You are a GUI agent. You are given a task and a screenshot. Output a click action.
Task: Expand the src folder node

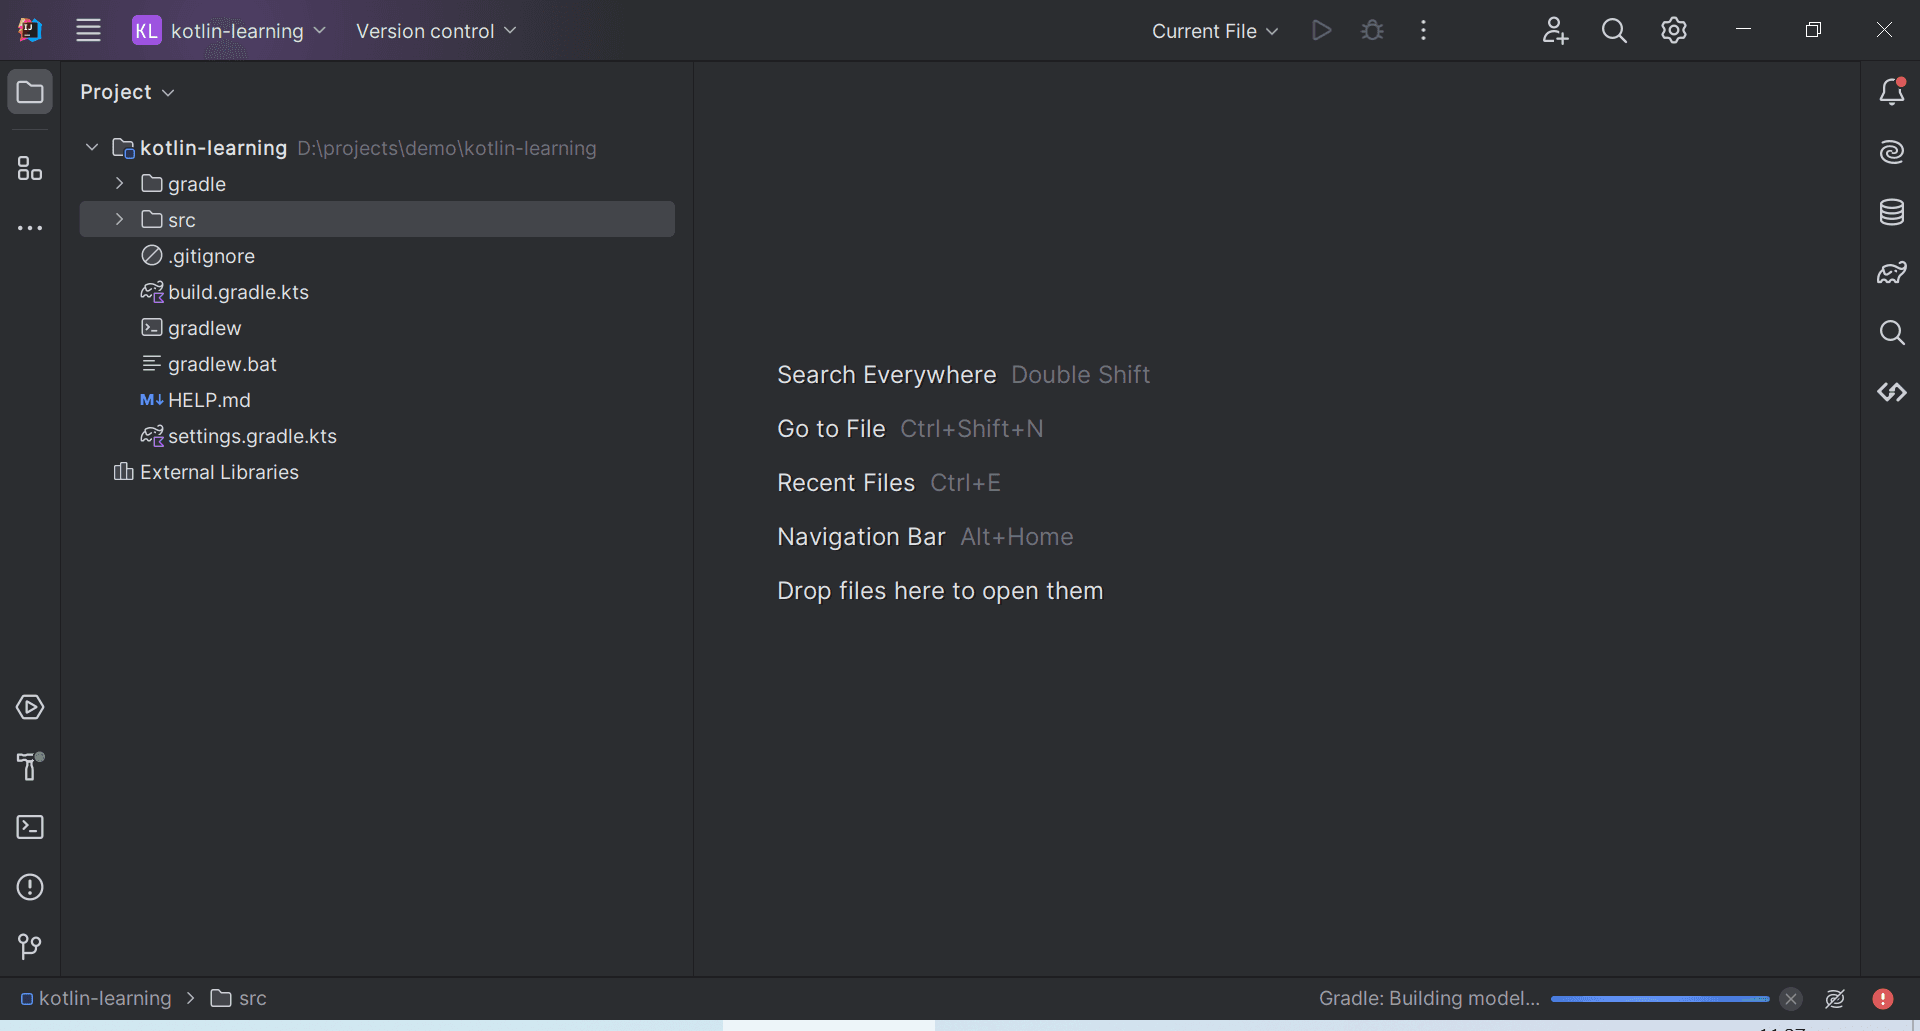[x=119, y=219]
